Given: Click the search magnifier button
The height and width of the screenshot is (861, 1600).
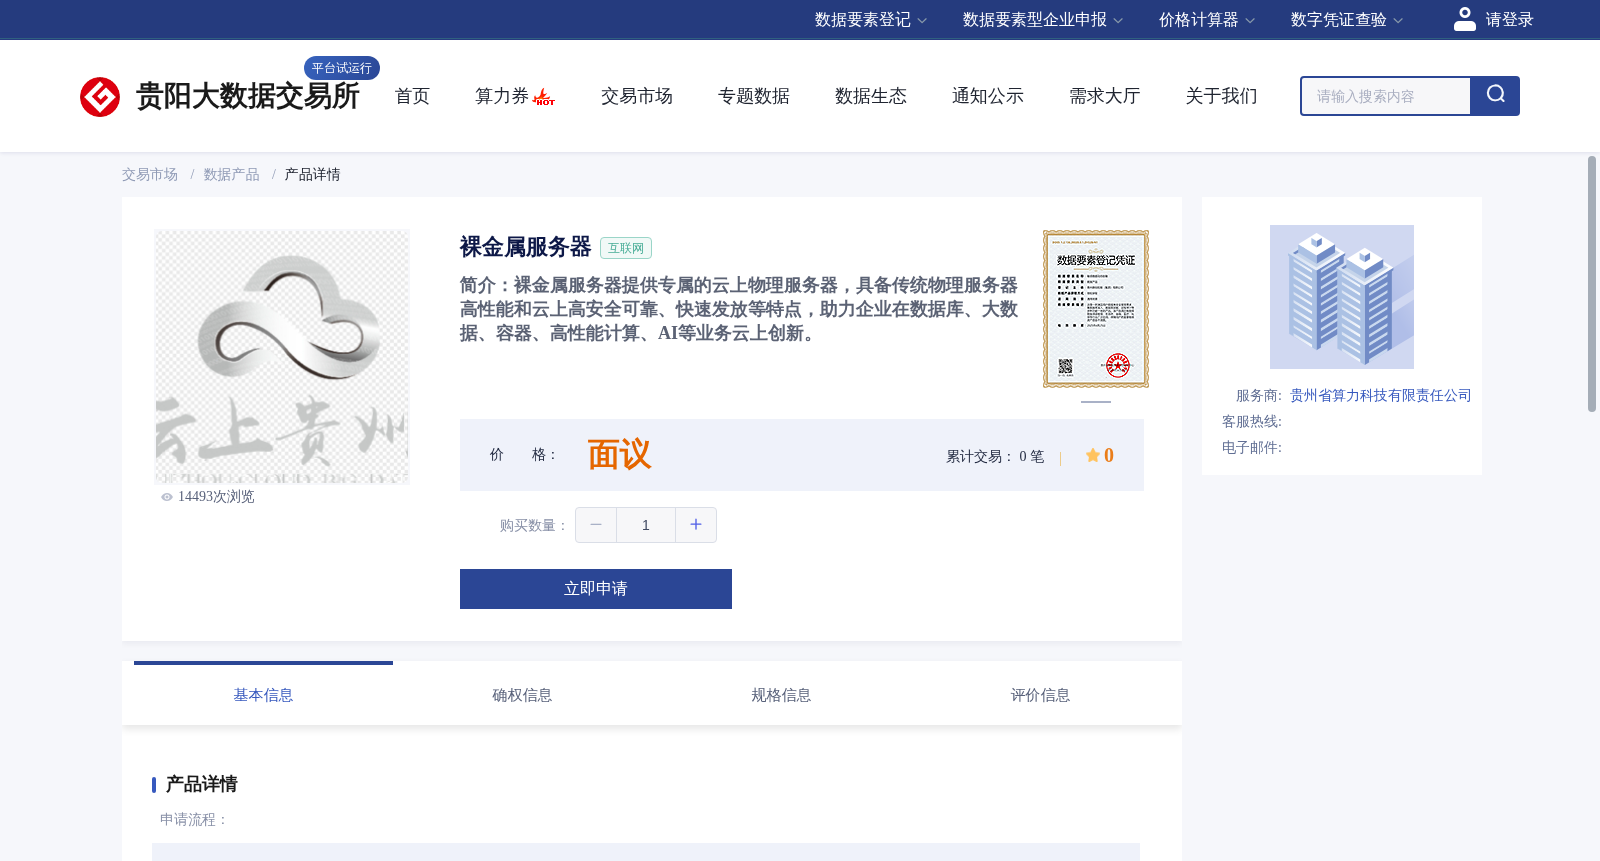Looking at the screenshot, I should 1495,96.
